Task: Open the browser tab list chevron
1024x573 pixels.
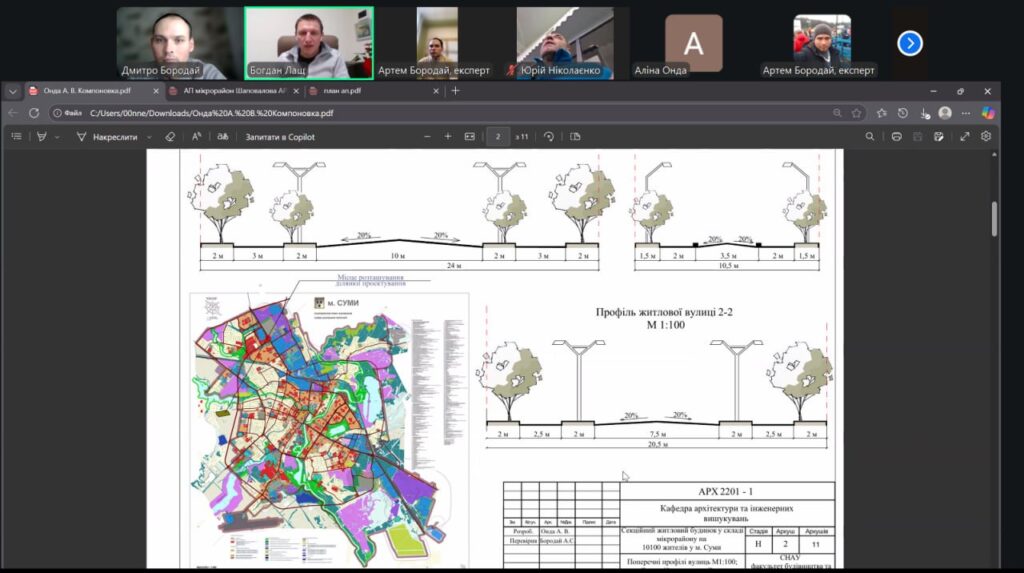Action: click(12, 91)
